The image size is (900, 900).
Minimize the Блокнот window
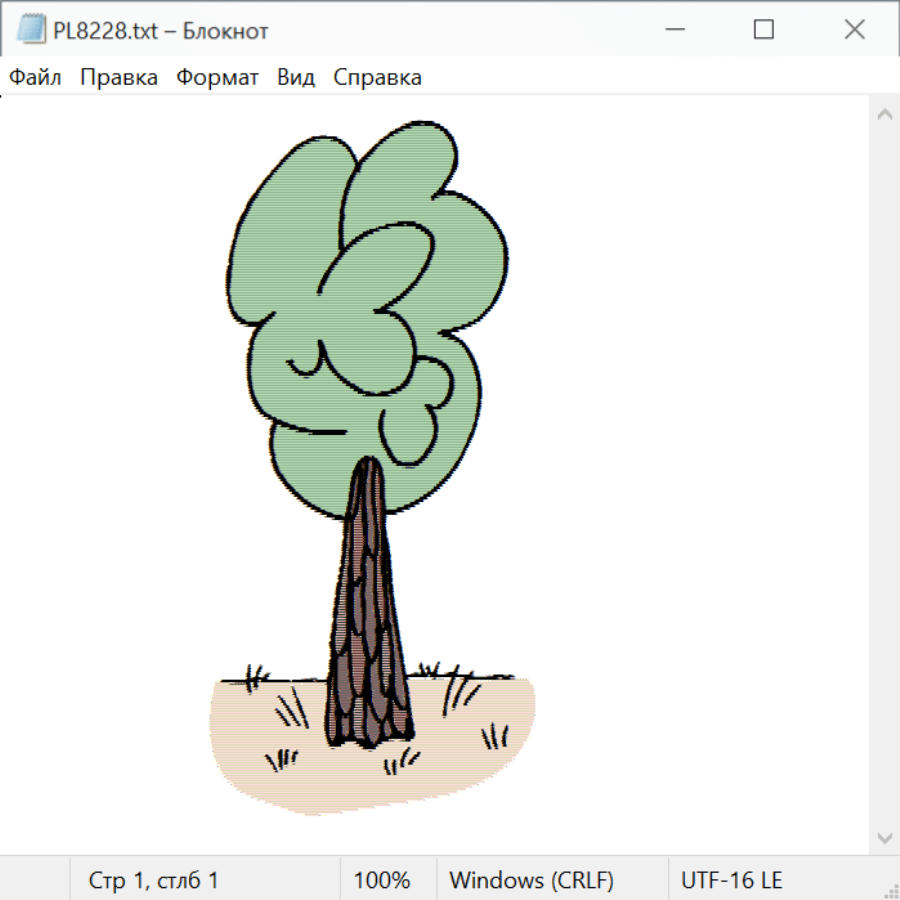pyautogui.click(x=672, y=31)
